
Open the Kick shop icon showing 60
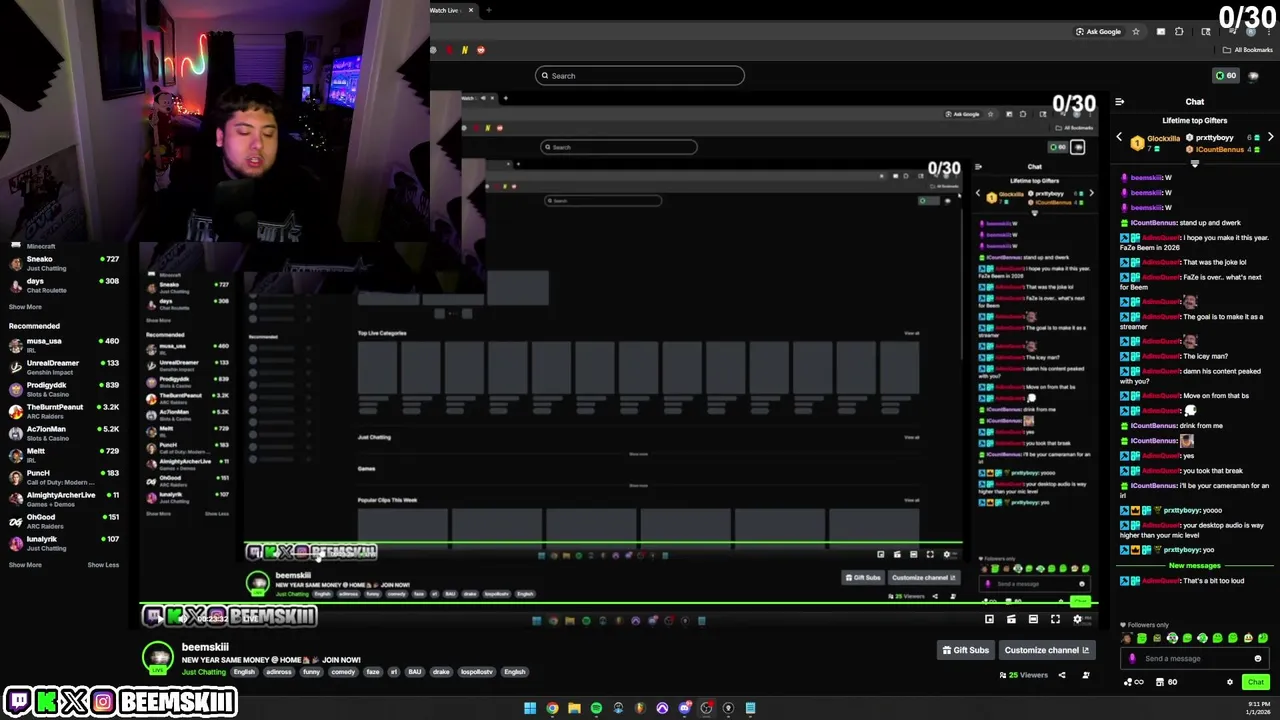tap(1166, 682)
